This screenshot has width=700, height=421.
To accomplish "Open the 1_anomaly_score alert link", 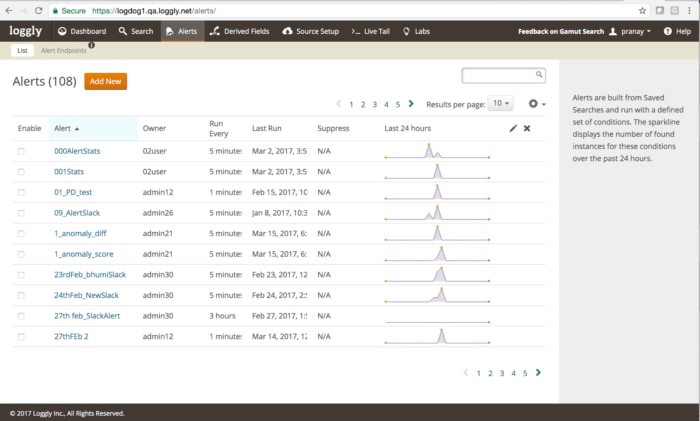I will pyautogui.click(x=84, y=254).
